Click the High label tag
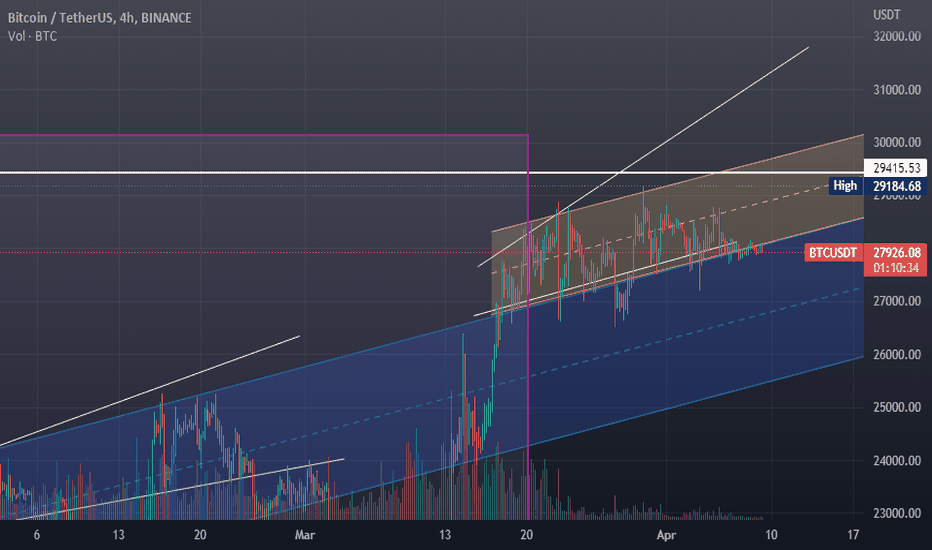932x550 pixels. pyautogui.click(x=845, y=186)
